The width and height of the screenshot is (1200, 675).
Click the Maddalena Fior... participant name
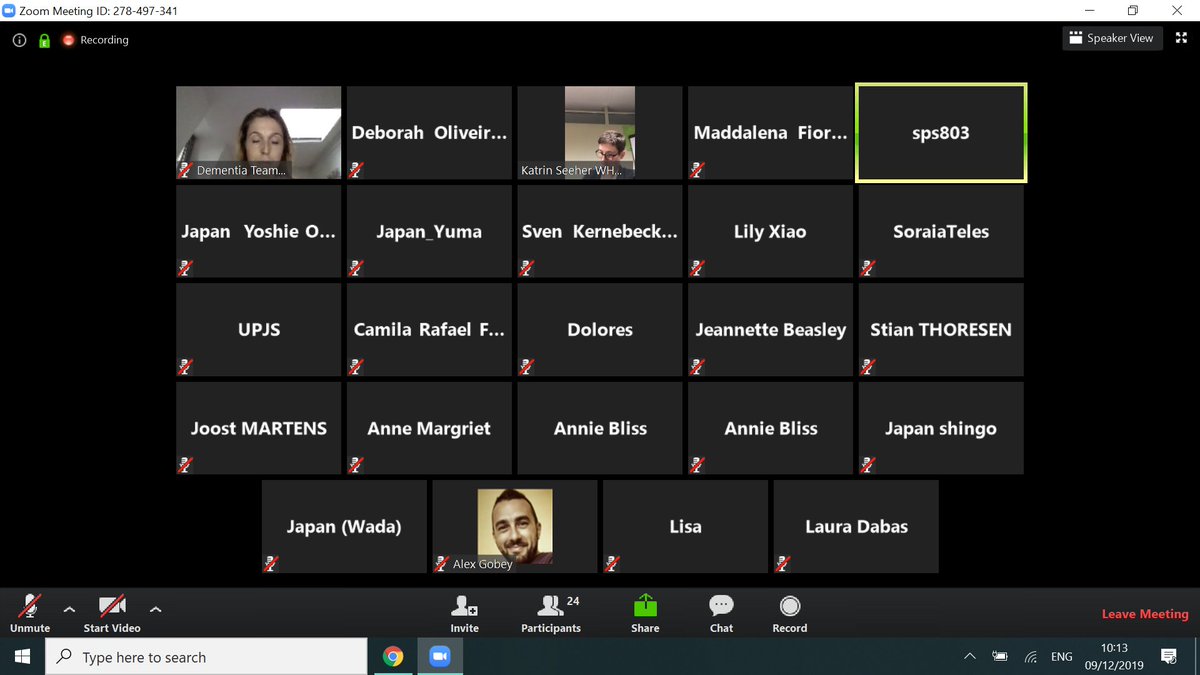(x=770, y=133)
